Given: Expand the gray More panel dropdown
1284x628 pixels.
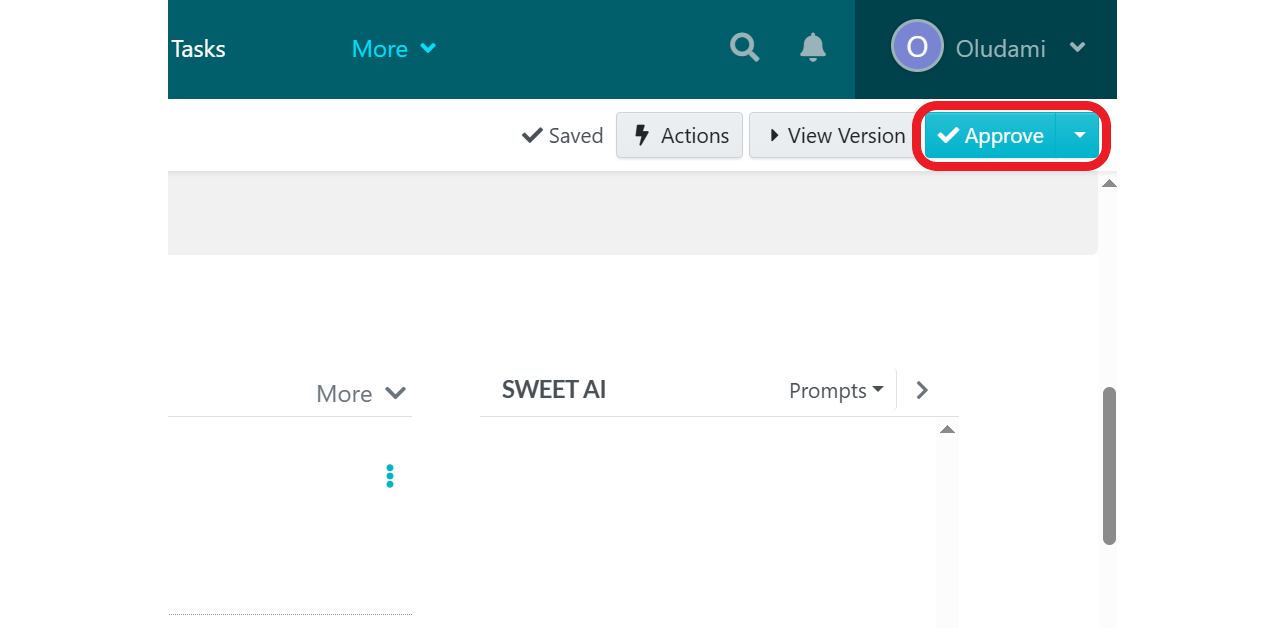Looking at the screenshot, I should click(x=361, y=393).
